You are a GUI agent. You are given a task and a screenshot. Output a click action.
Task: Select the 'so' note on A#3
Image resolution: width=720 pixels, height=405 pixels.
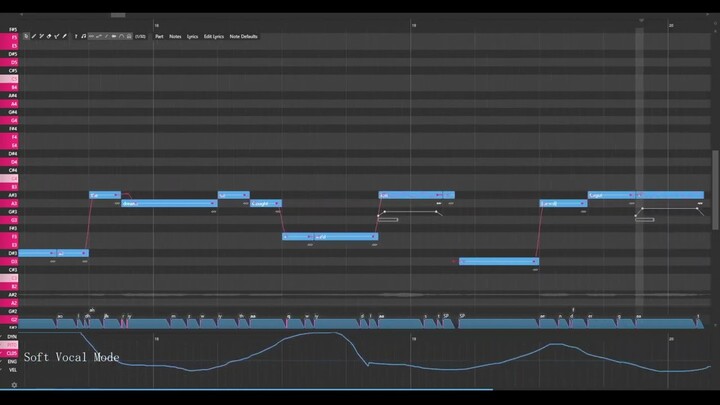pyautogui.click(x=234, y=195)
